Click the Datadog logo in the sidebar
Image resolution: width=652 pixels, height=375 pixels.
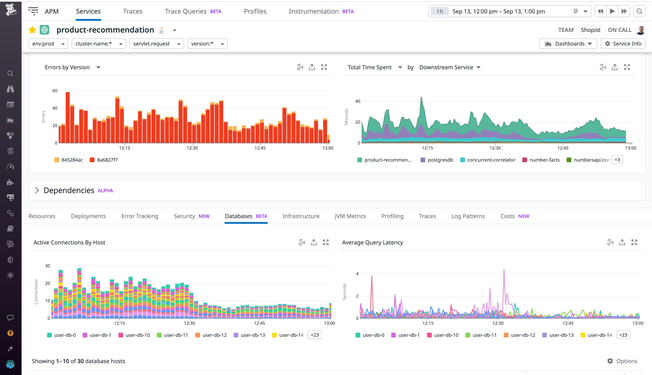point(10,9)
